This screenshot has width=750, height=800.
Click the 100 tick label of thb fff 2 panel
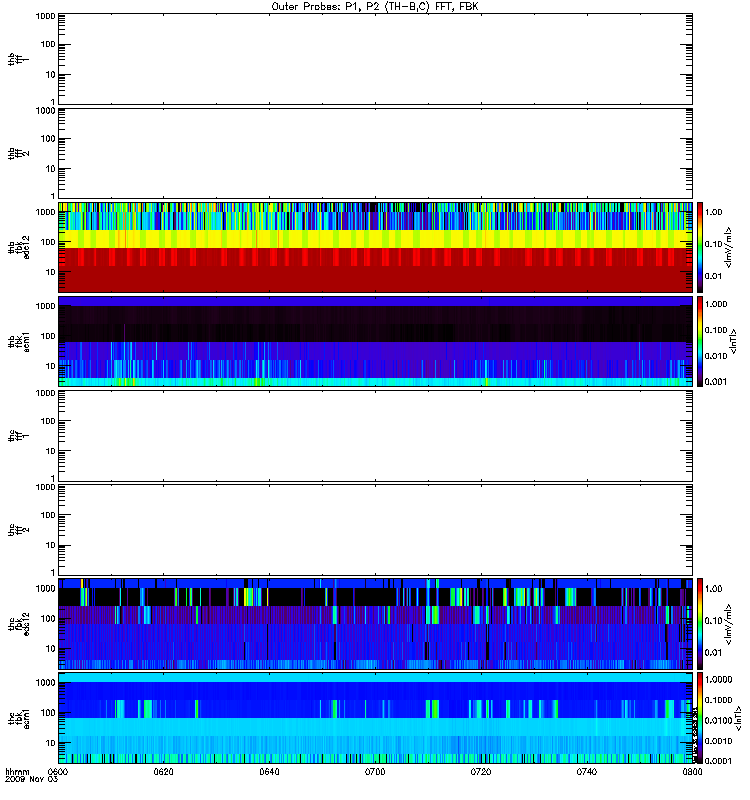48,139
